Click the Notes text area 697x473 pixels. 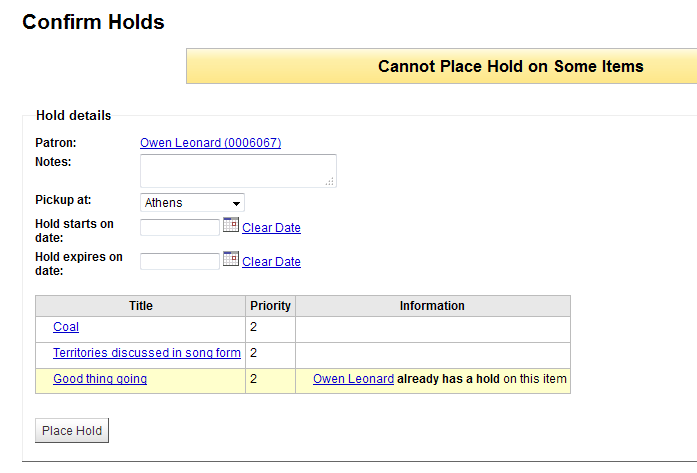(x=238, y=170)
